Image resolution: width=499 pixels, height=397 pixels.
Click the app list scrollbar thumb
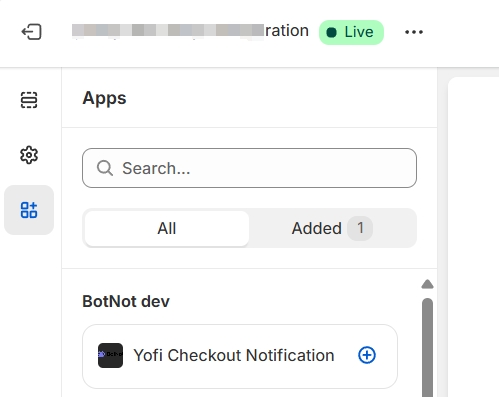tap(427, 347)
